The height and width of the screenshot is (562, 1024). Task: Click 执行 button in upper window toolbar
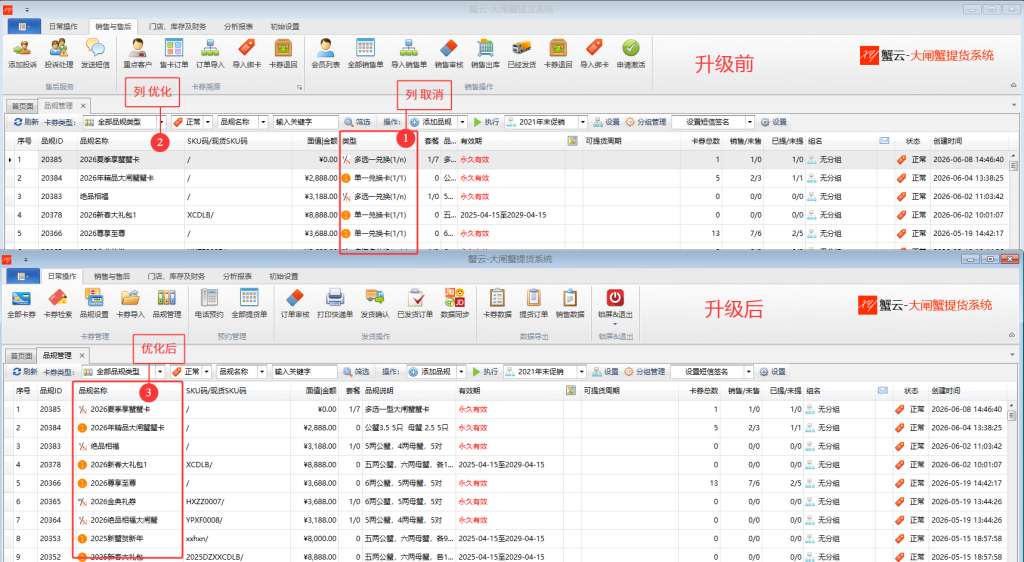(x=487, y=122)
